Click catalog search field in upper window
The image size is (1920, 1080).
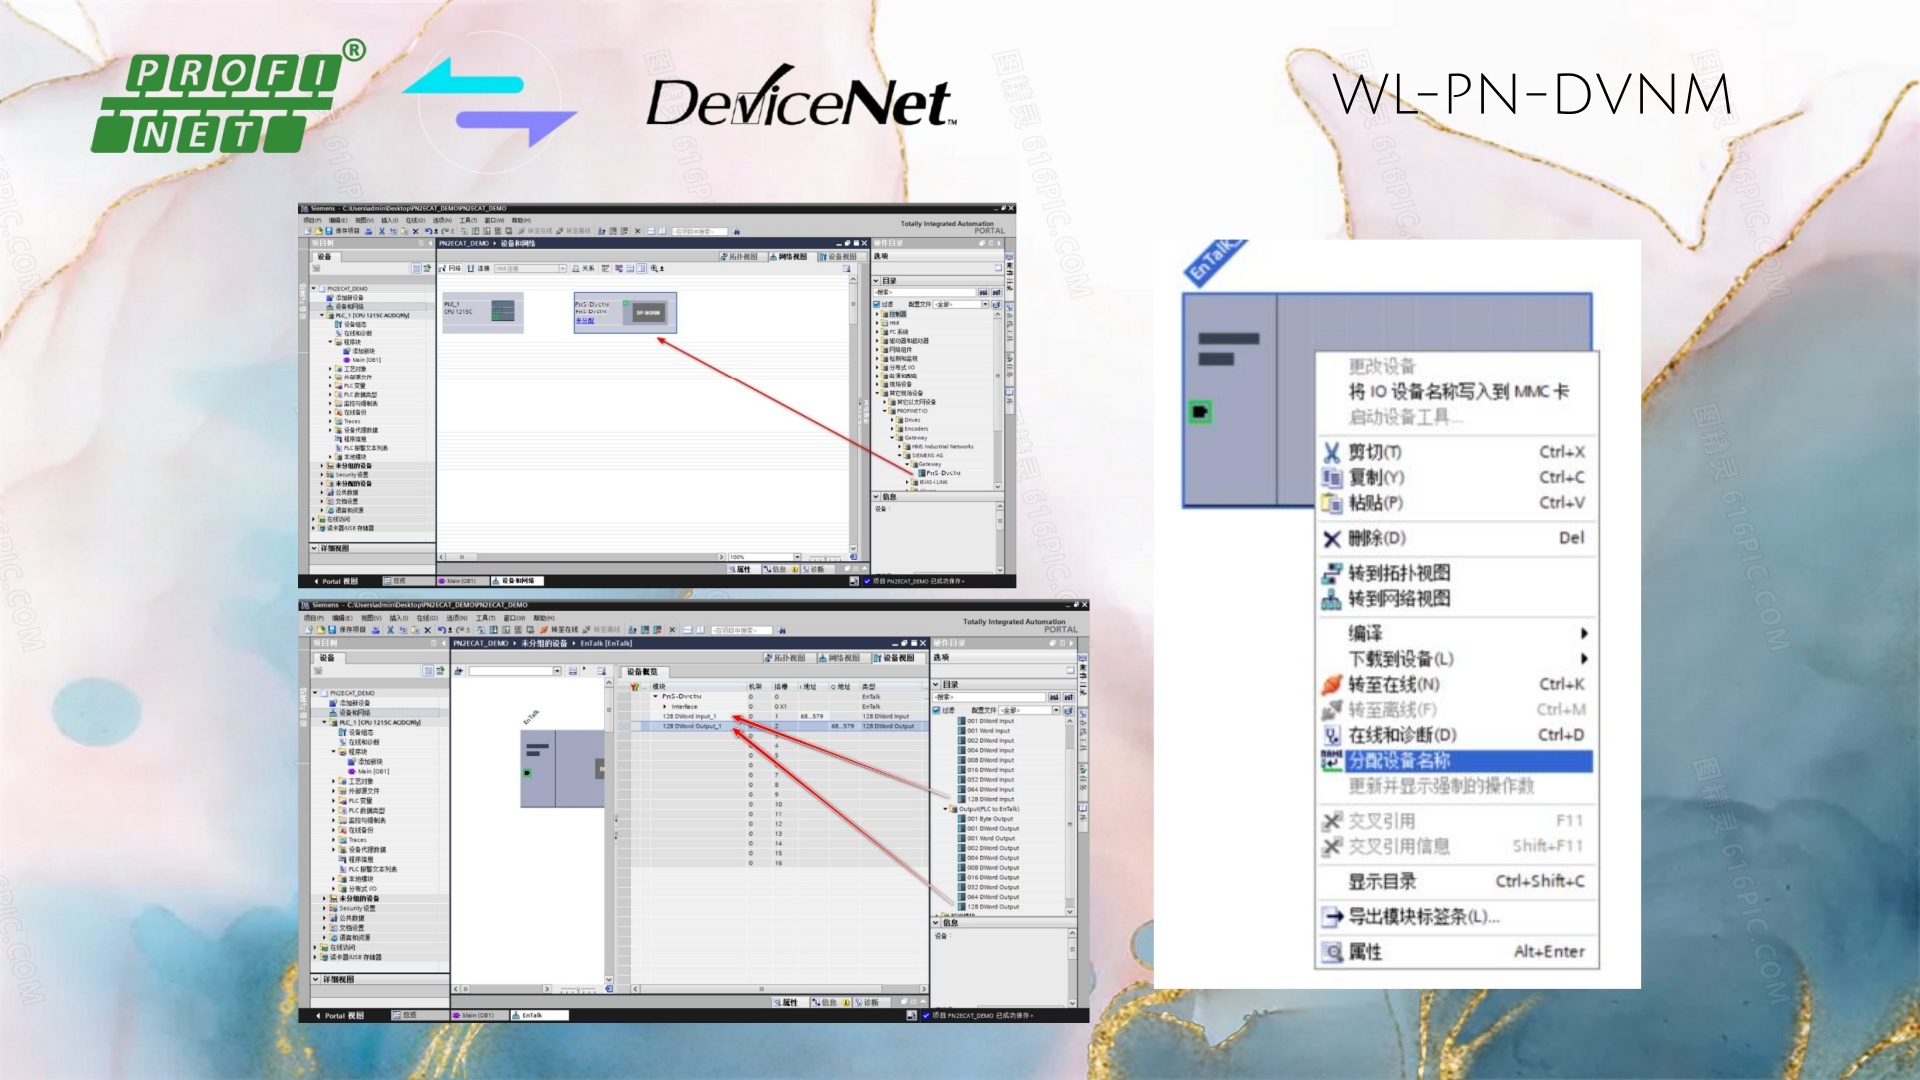925,293
